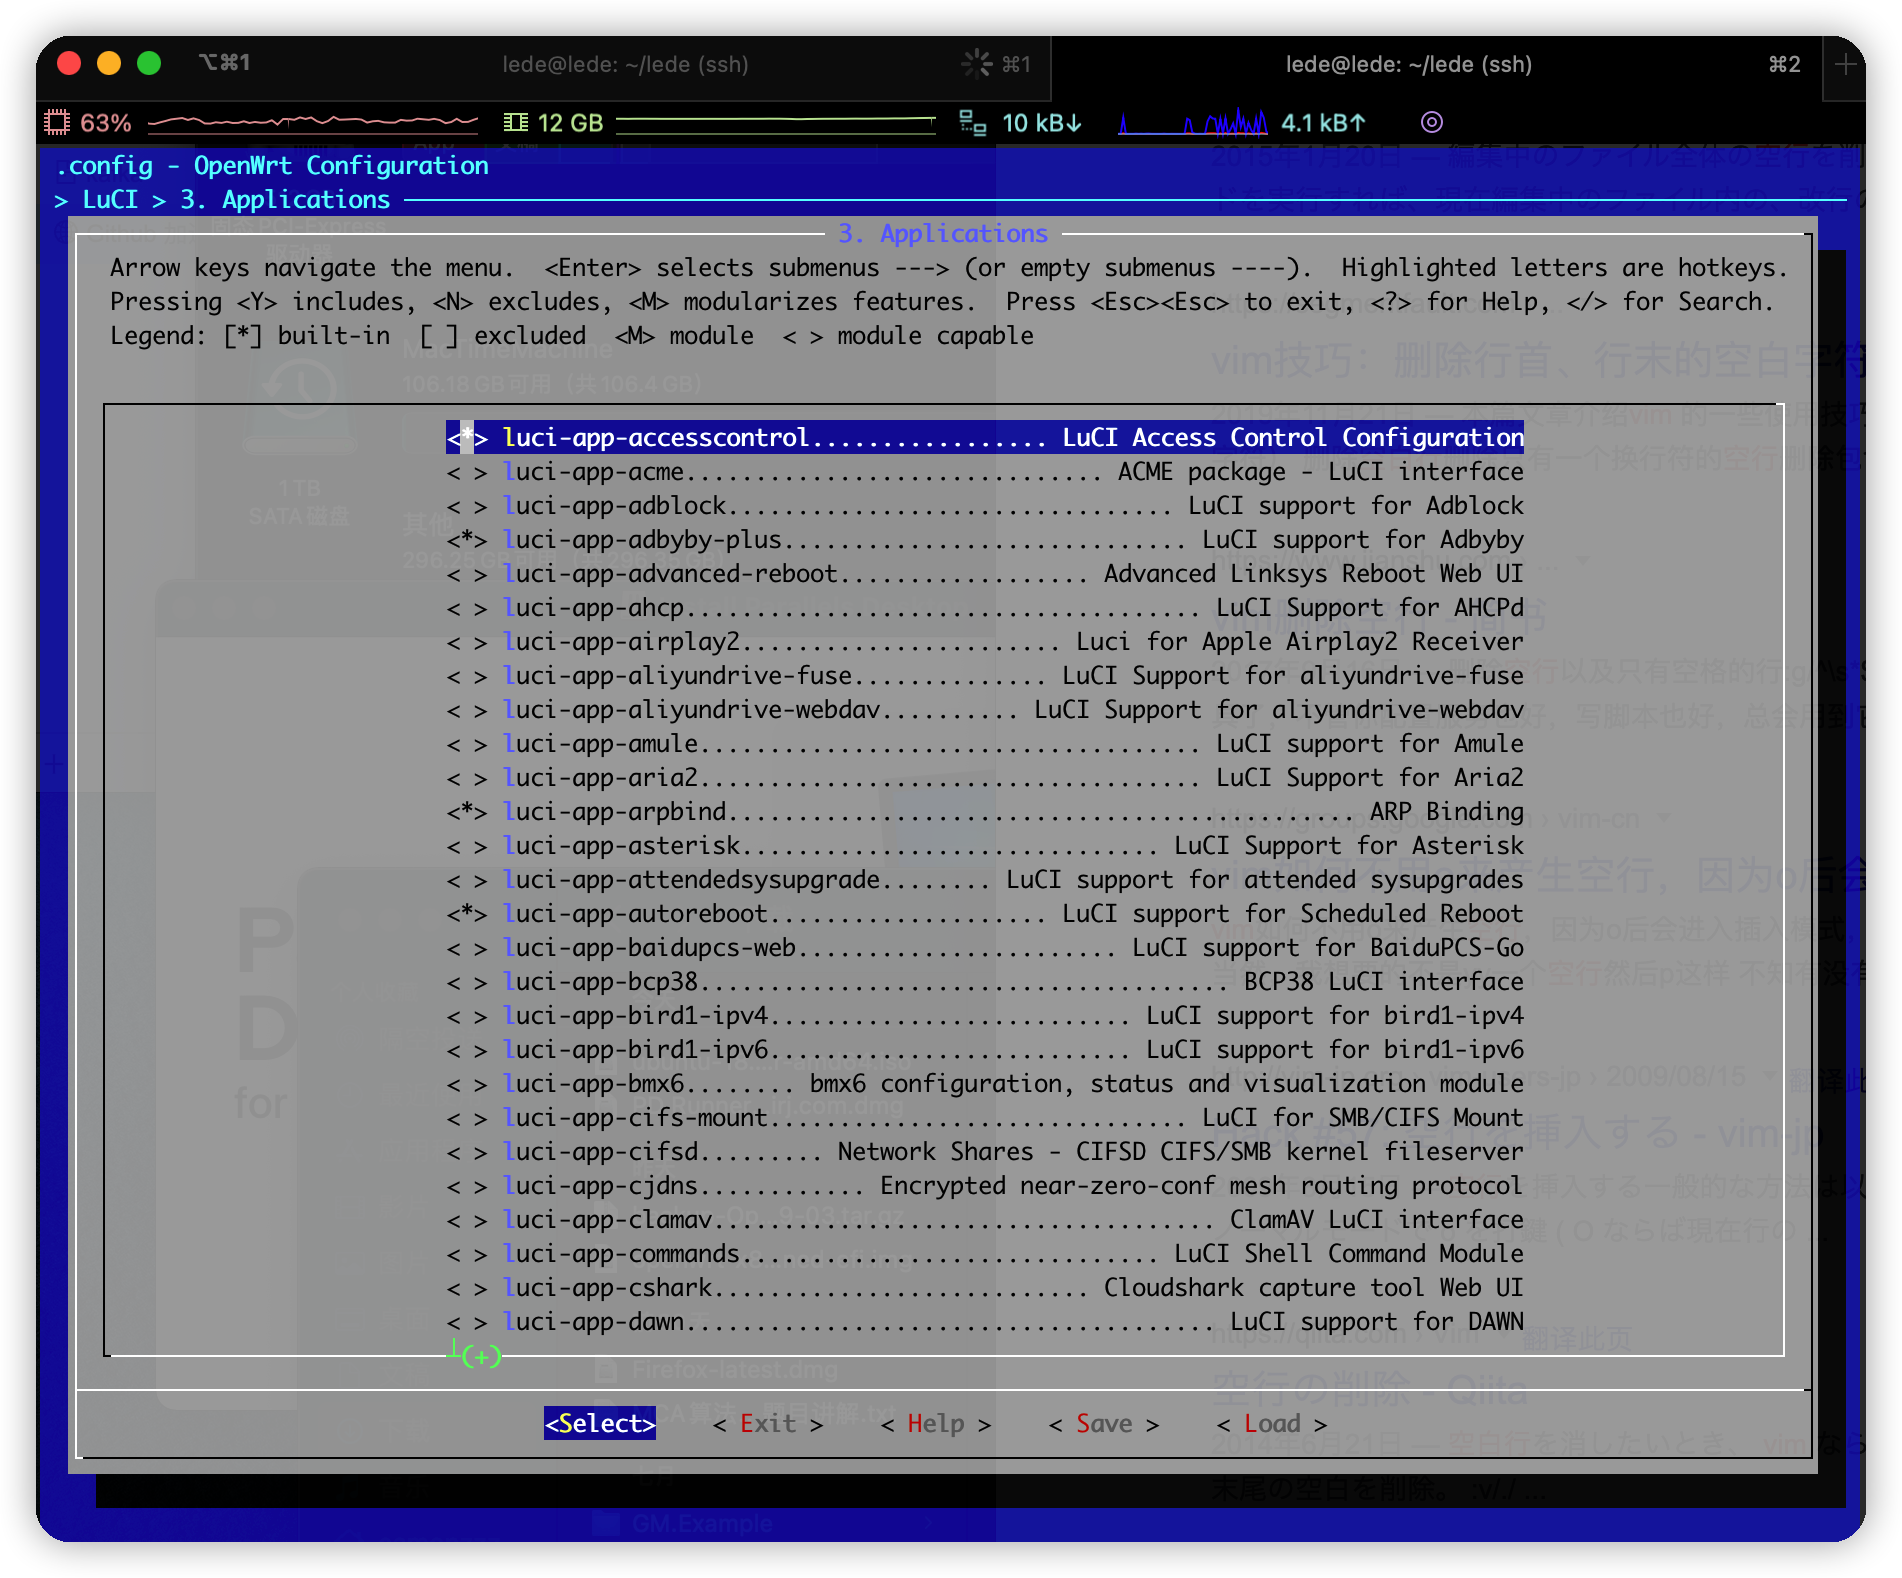Click the '3. Applications' dialog title
The image size is (1902, 1578).
tap(943, 234)
